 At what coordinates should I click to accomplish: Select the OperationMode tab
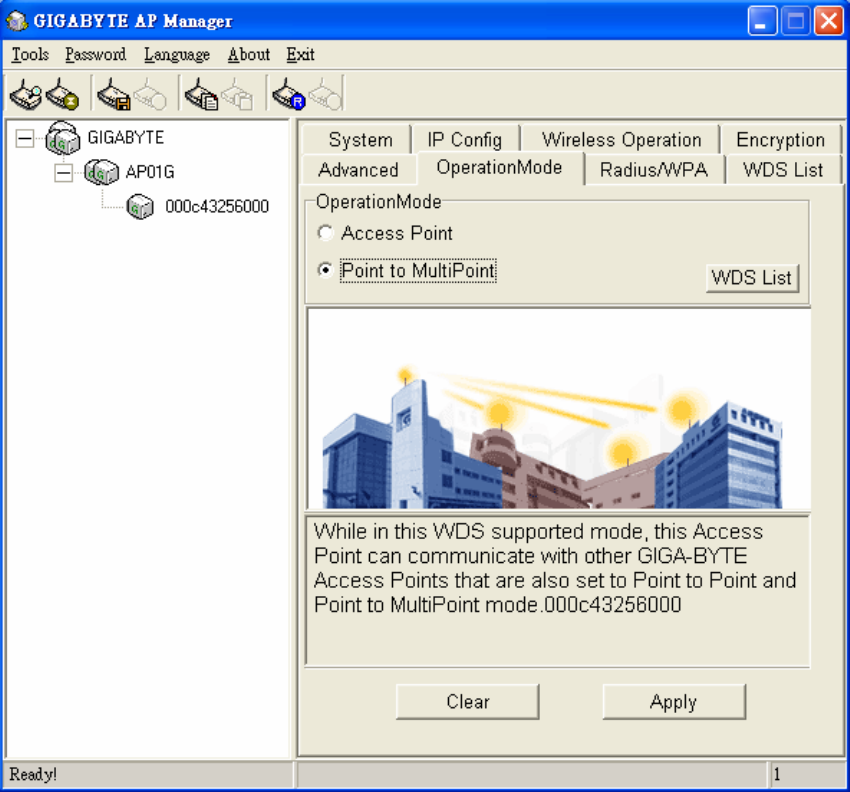coord(499,168)
